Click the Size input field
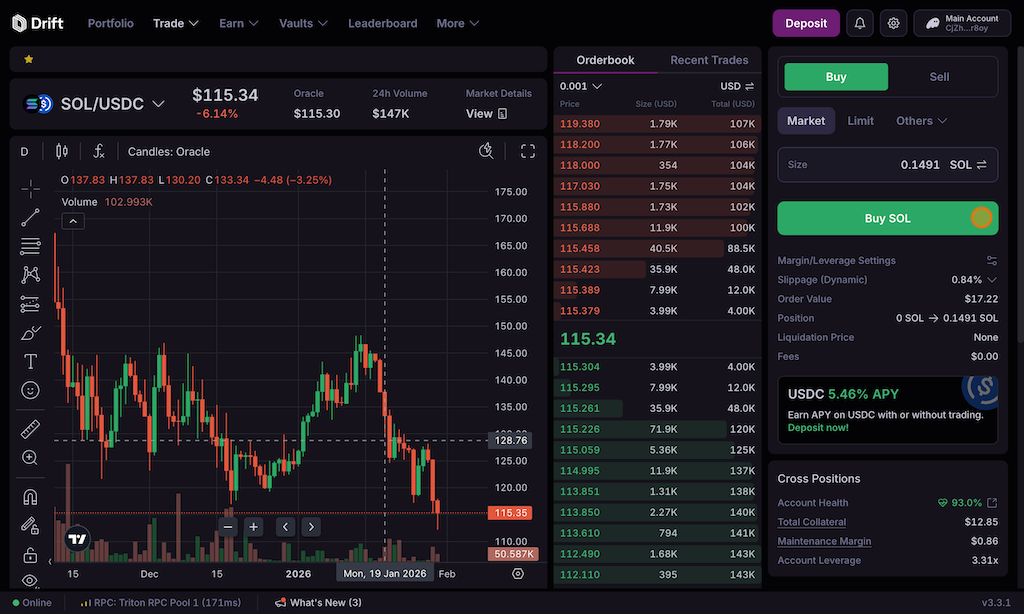 coord(860,165)
